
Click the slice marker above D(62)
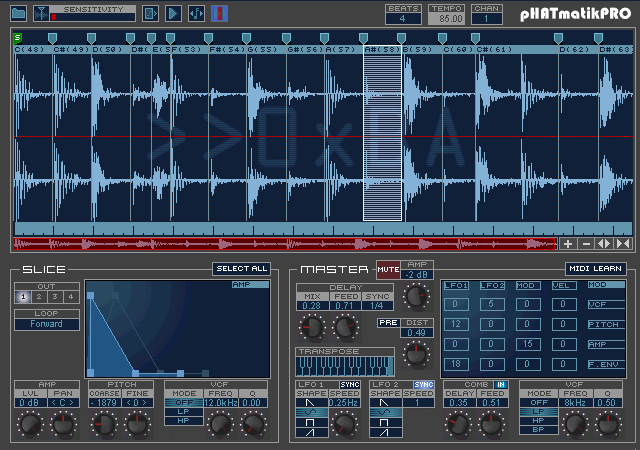click(x=558, y=39)
